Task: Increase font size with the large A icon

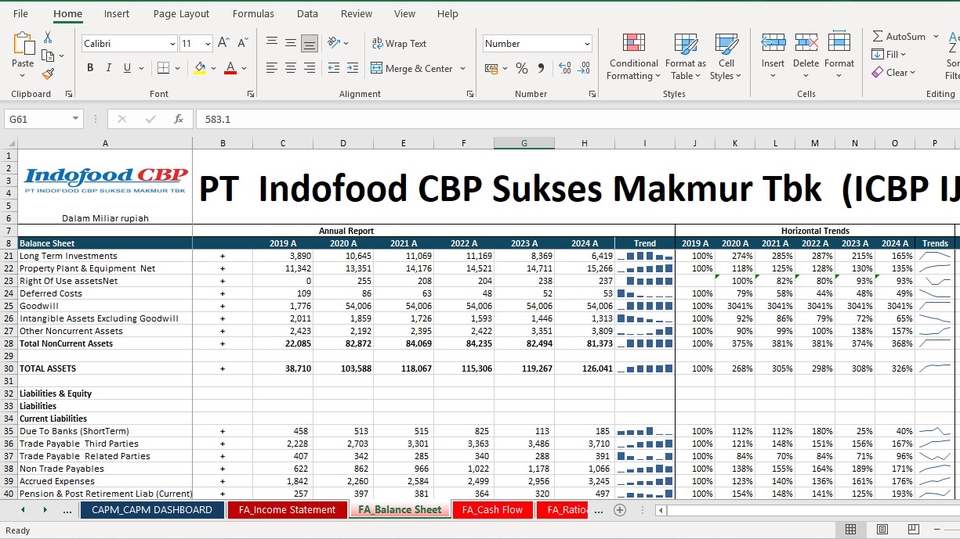Action: pos(223,43)
